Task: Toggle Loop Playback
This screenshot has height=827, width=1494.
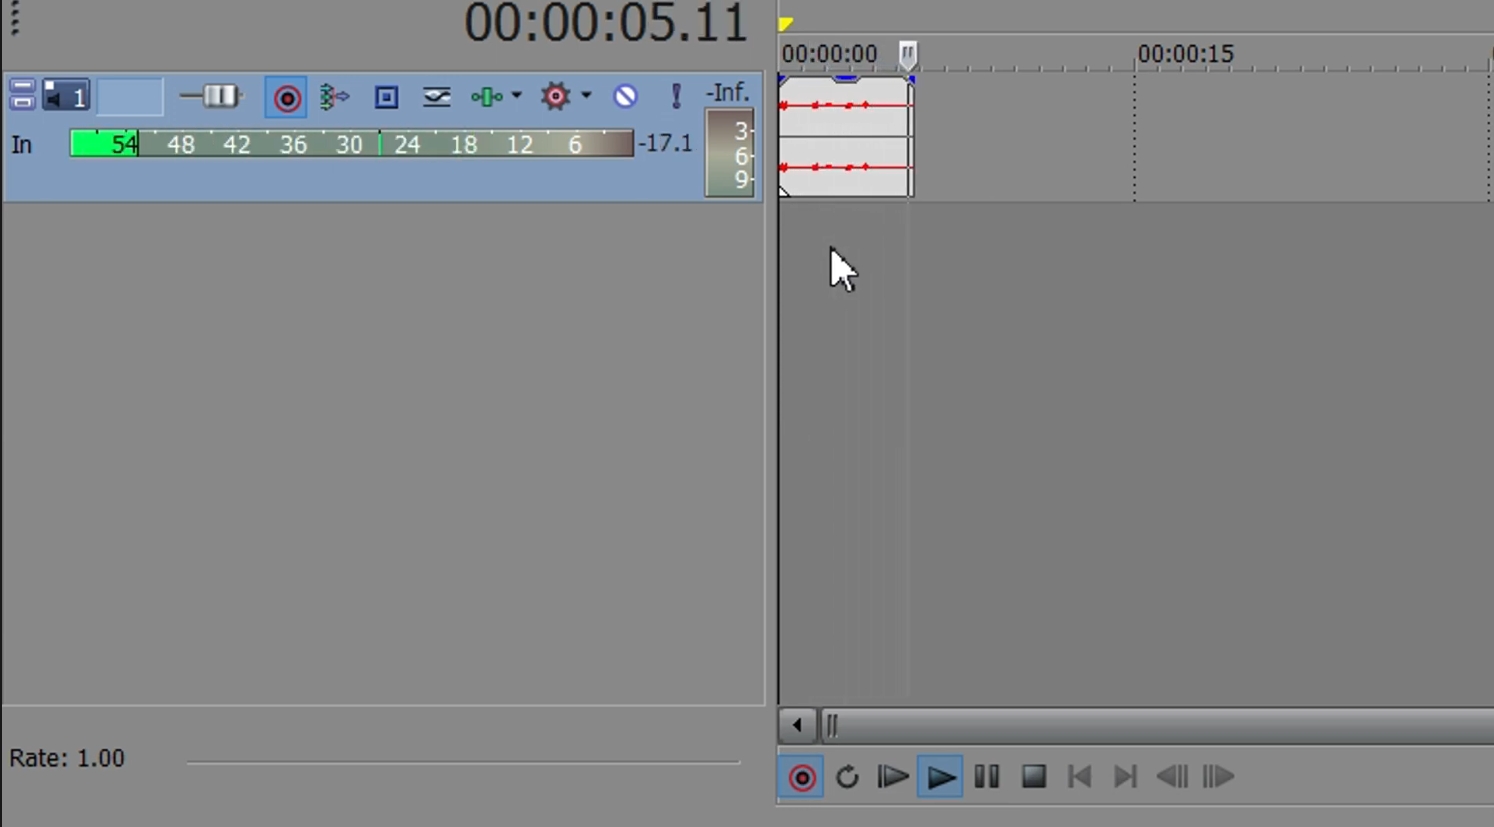Action: (847, 777)
